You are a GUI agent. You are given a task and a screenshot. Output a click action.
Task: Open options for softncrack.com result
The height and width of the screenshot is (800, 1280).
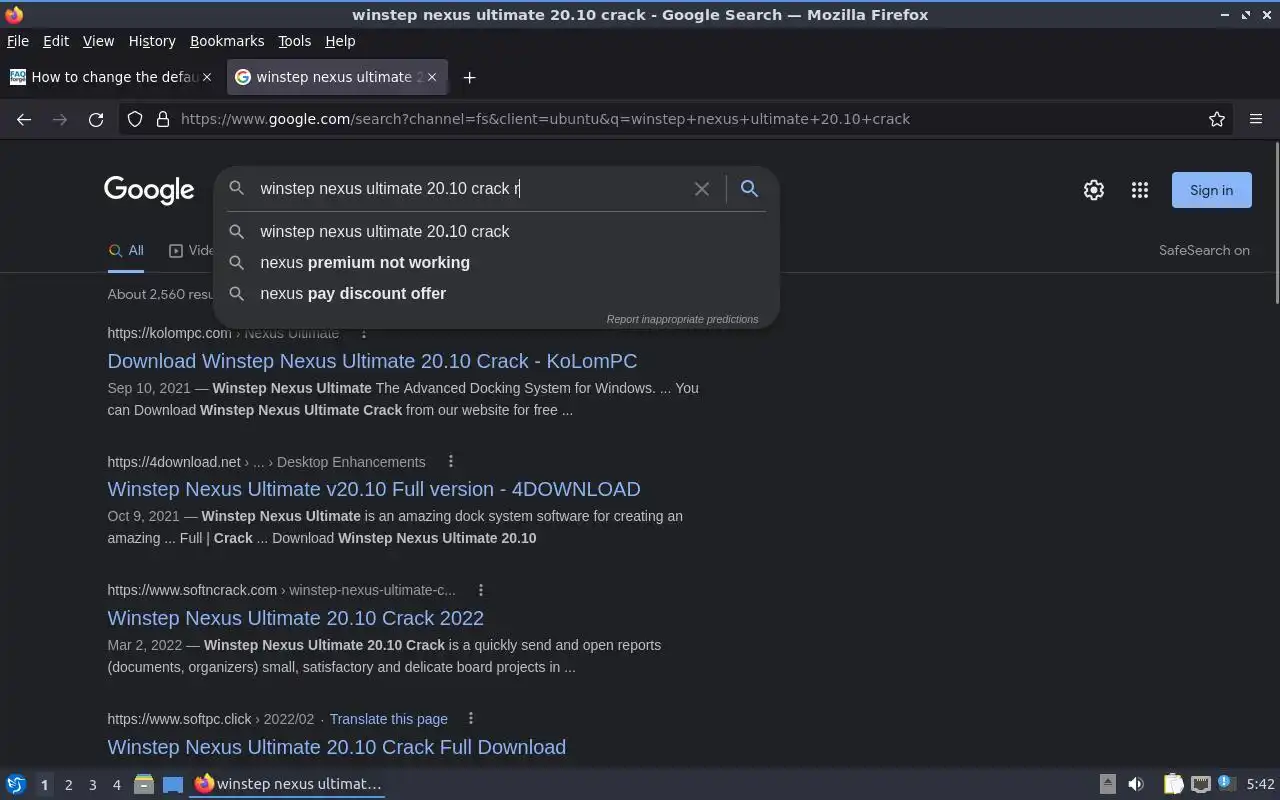coord(481,590)
